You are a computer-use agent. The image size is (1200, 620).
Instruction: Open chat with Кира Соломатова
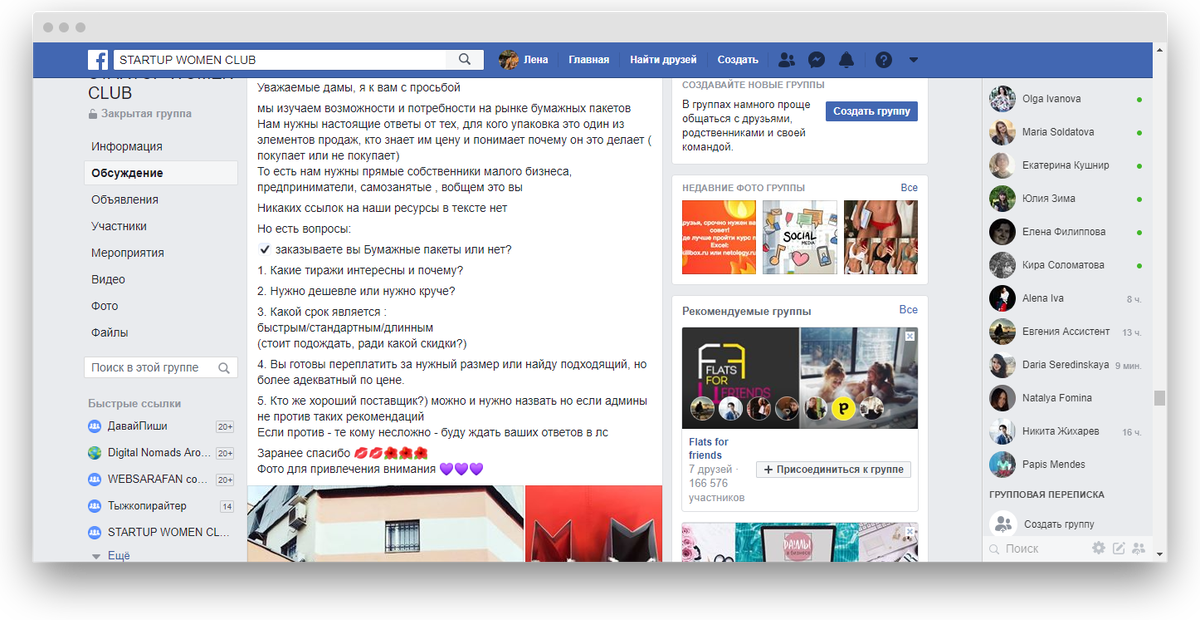1063,265
